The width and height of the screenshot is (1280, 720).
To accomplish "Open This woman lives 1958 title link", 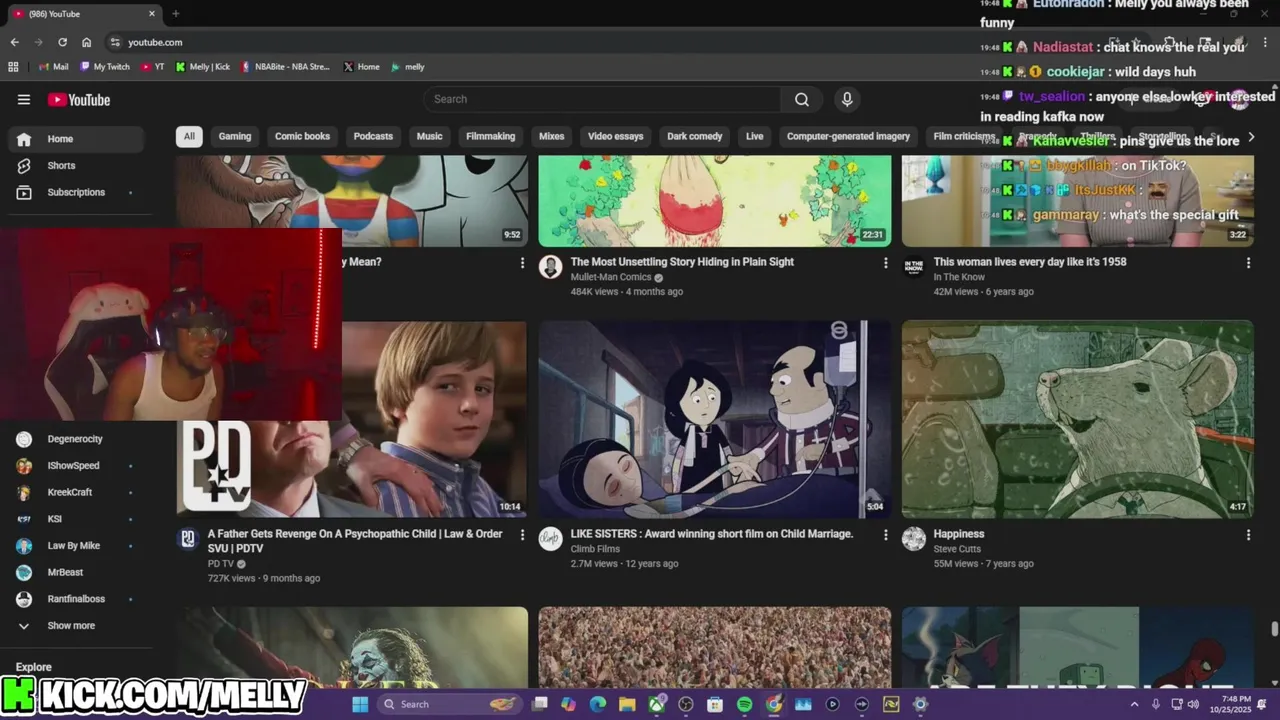I will click(x=1030, y=262).
